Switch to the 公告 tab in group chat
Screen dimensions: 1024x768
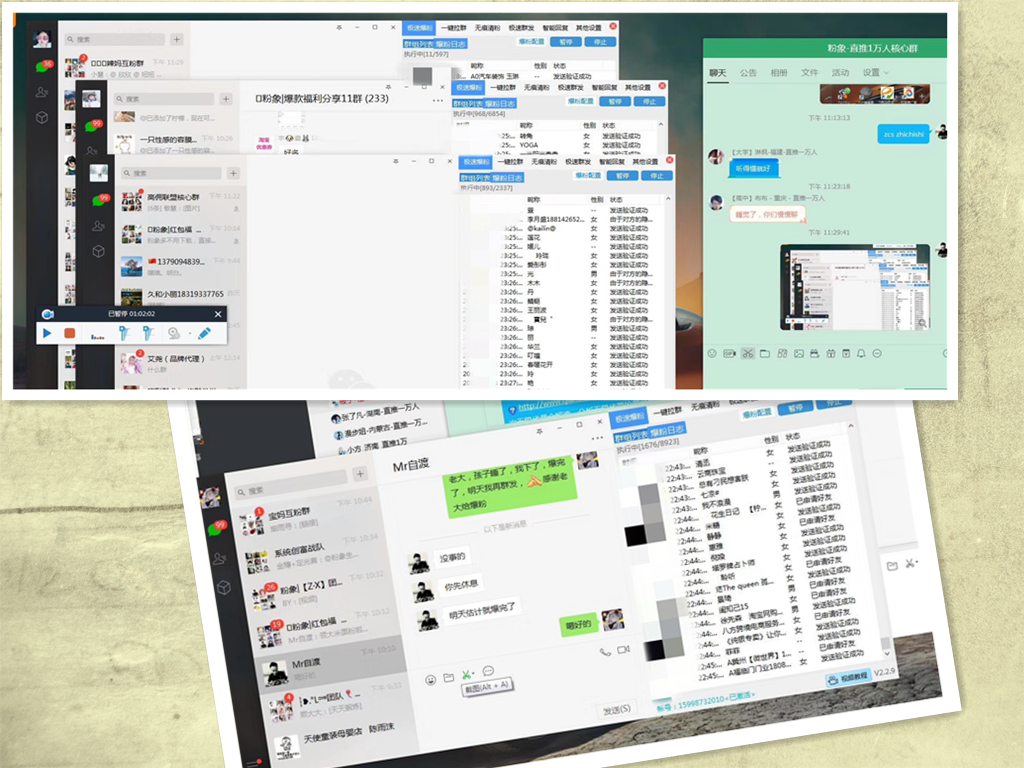[748, 72]
